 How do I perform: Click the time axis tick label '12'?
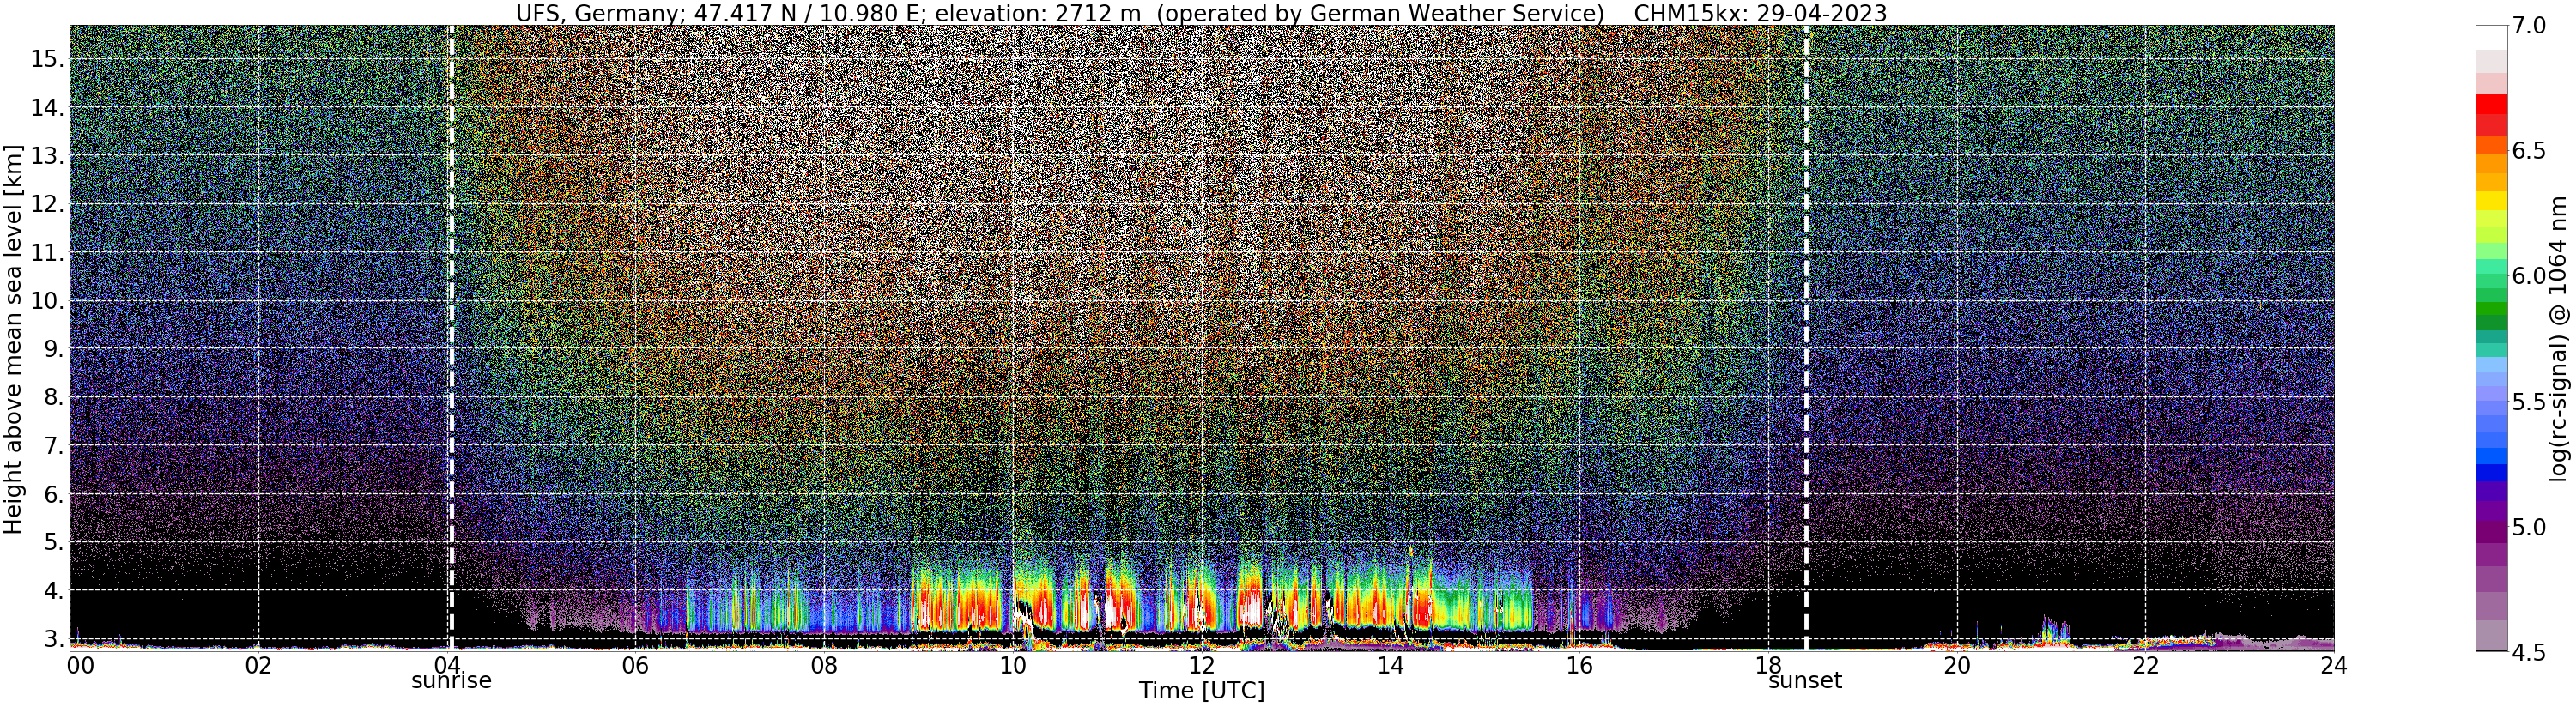pos(1201,666)
